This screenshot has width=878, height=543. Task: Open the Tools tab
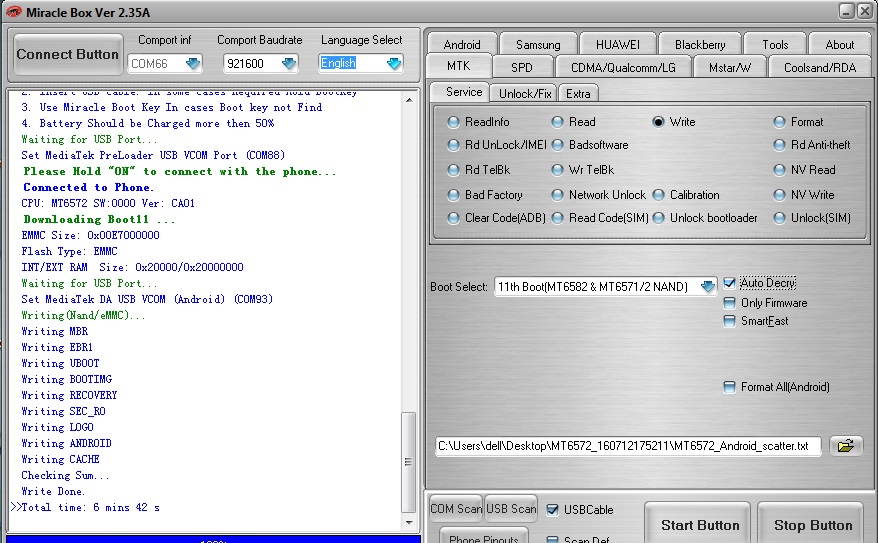click(x=775, y=44)
